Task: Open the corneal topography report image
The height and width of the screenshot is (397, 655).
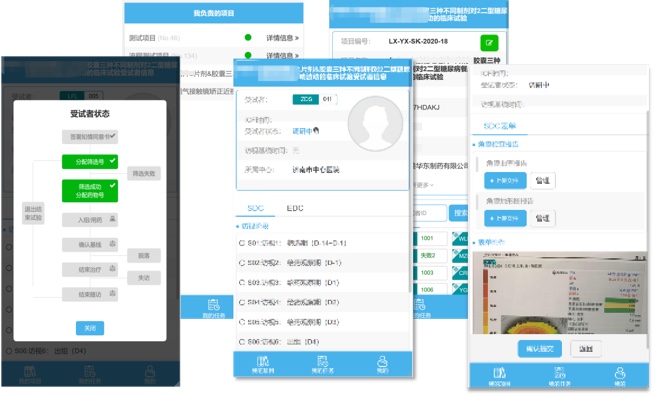Action: click(560, 293)
